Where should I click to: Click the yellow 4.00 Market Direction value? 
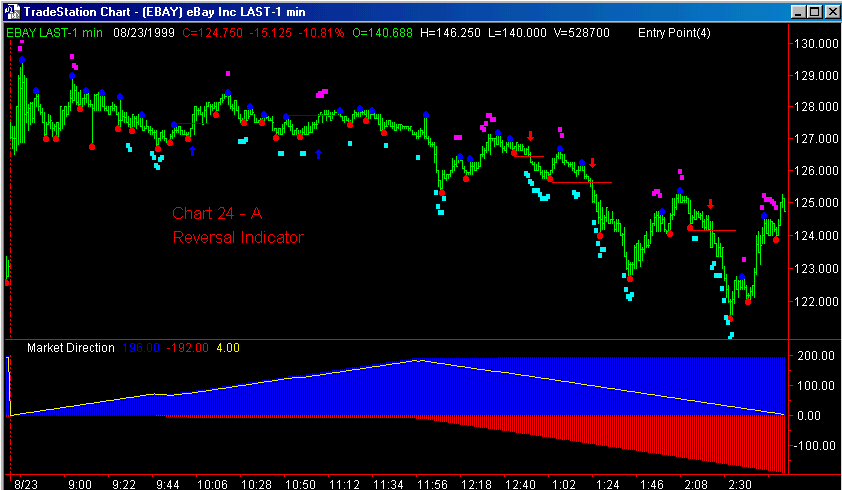coord(228,348)
